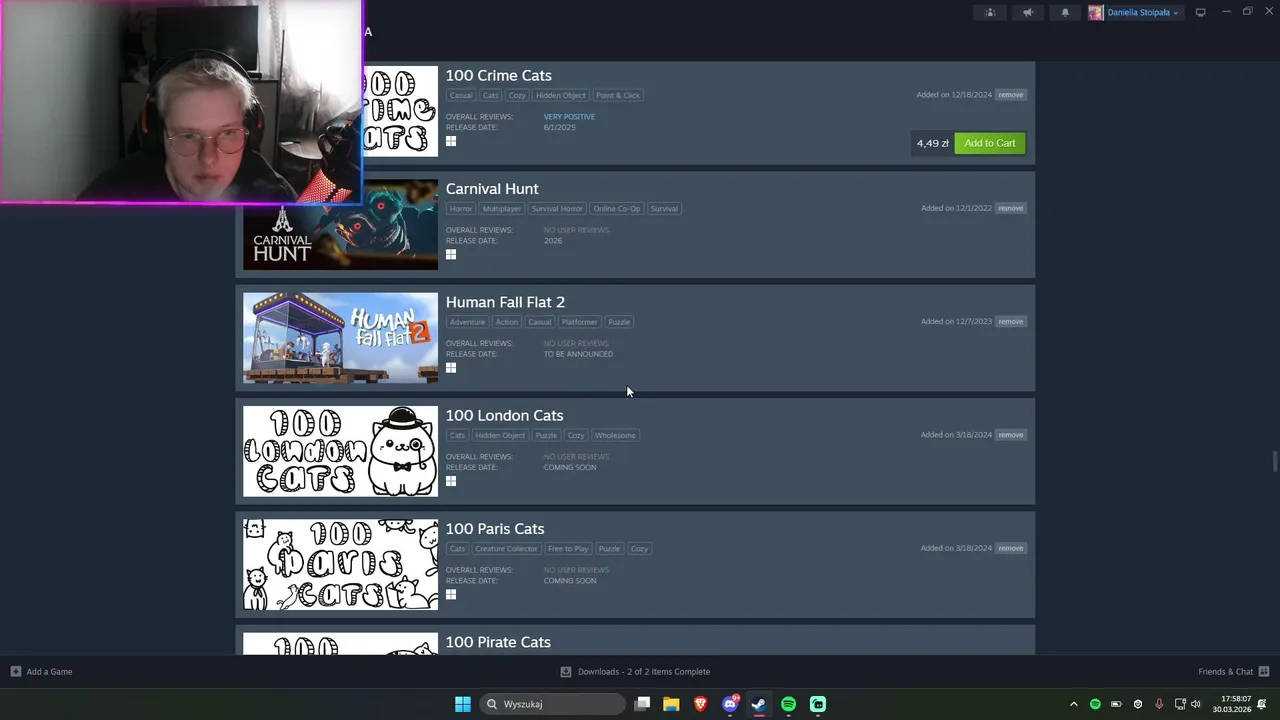
Task: Select the Creature Collector tag
Action: point(506,548)
